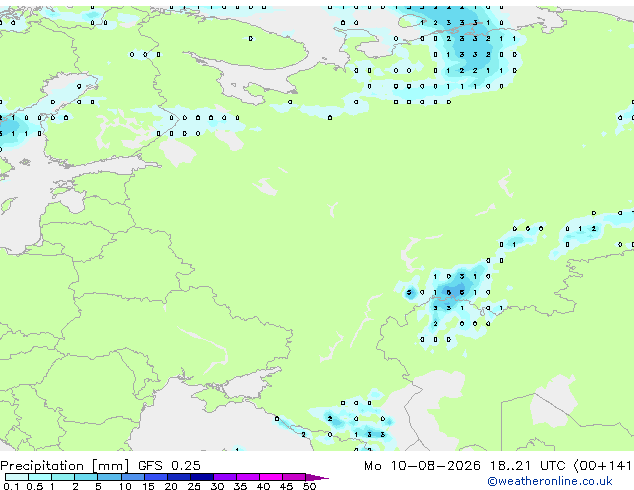Click the 2–5 mm legend color swatch
This screenshot has width=634, height=490.
86,477
